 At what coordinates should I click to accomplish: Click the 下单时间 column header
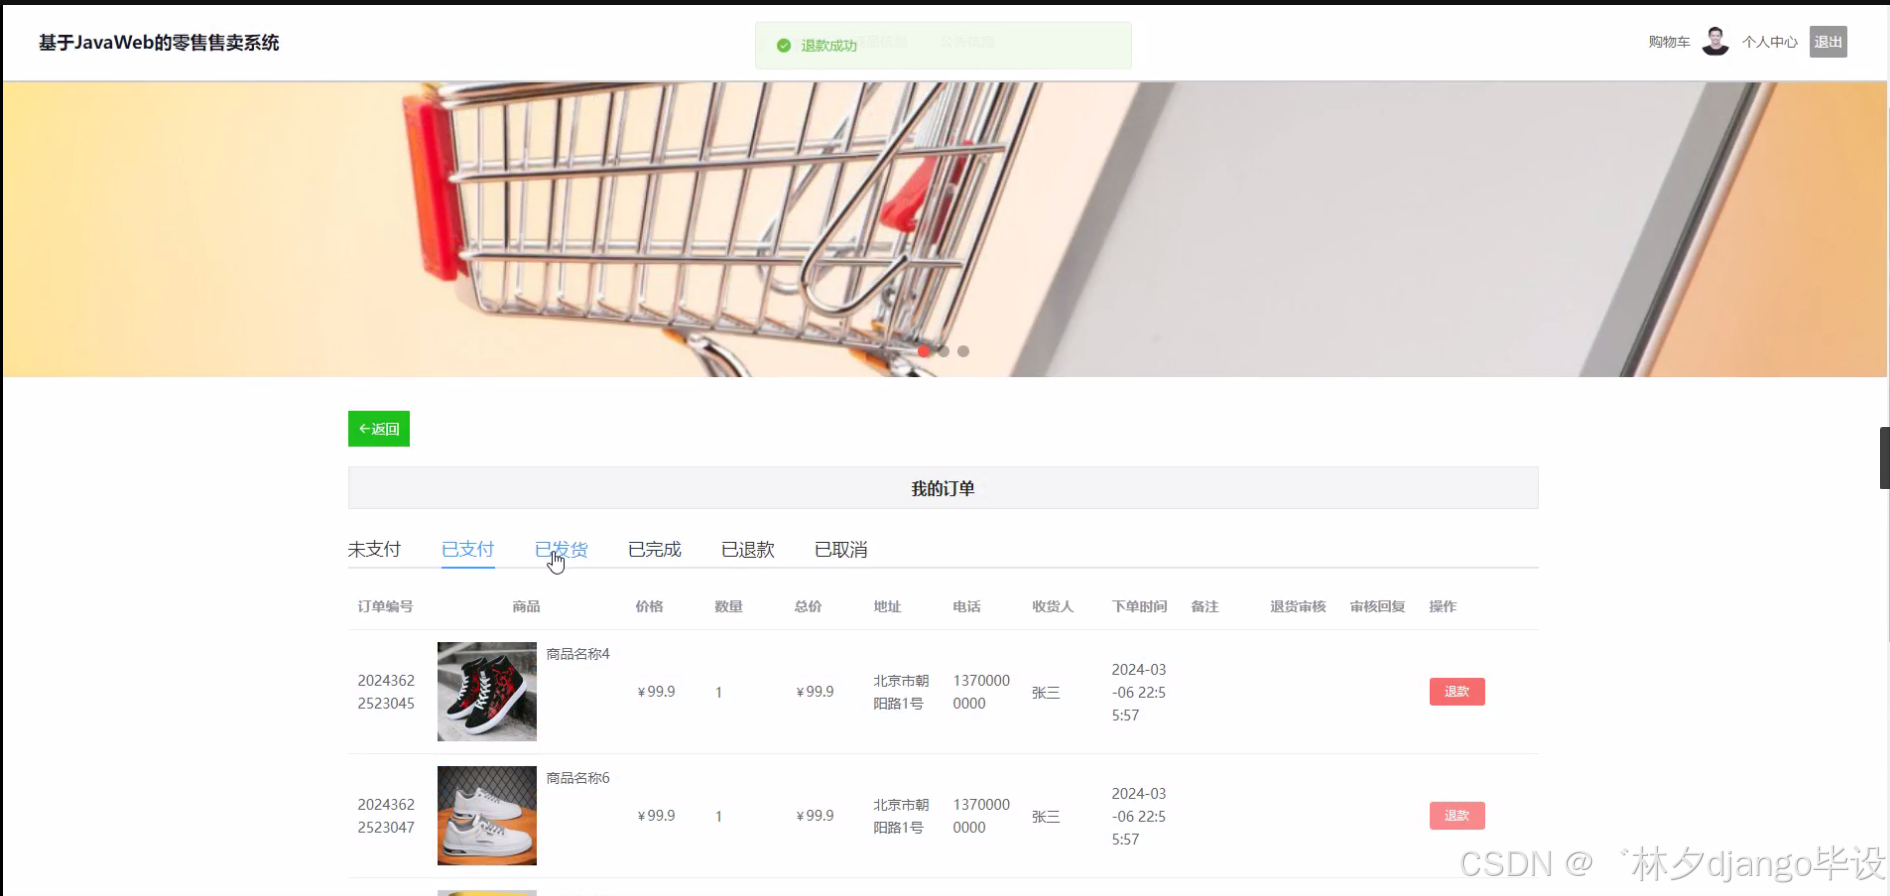tap(1139, 606)
